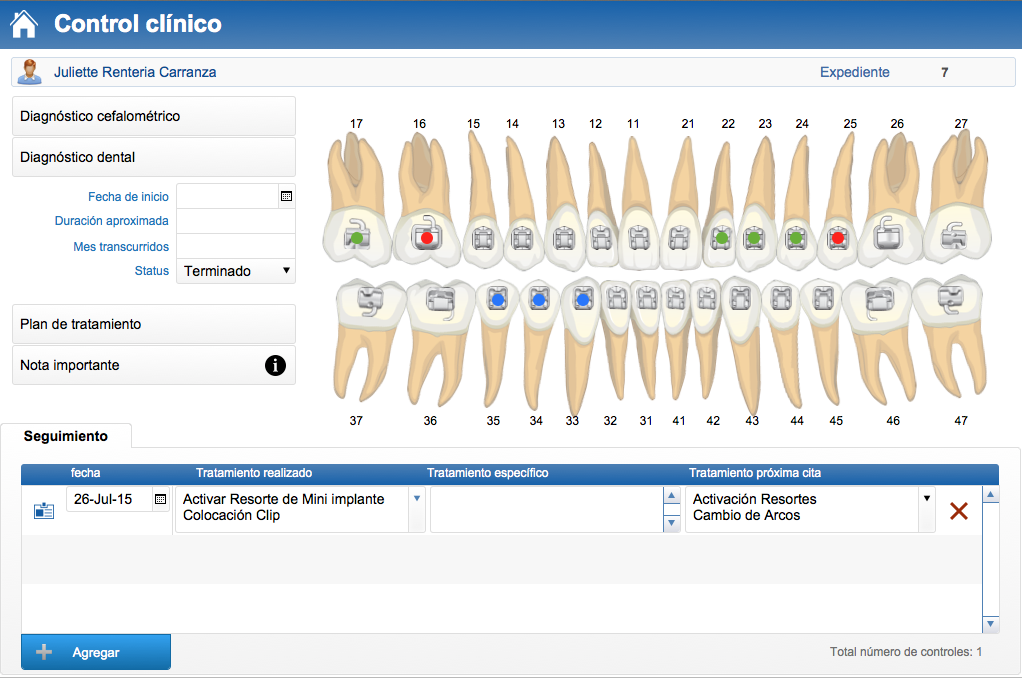Switch to the Seguimiento tab

pyautogui.click(x=65, y=436)
